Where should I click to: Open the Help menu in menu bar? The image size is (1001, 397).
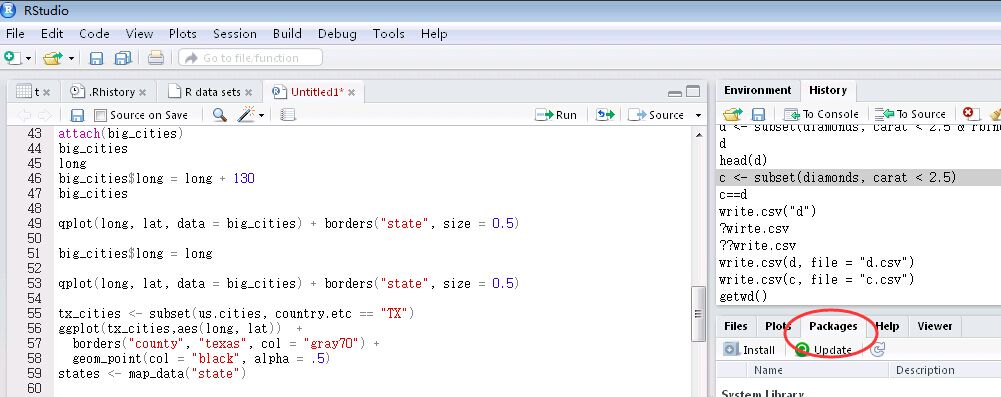click(434, 34)
